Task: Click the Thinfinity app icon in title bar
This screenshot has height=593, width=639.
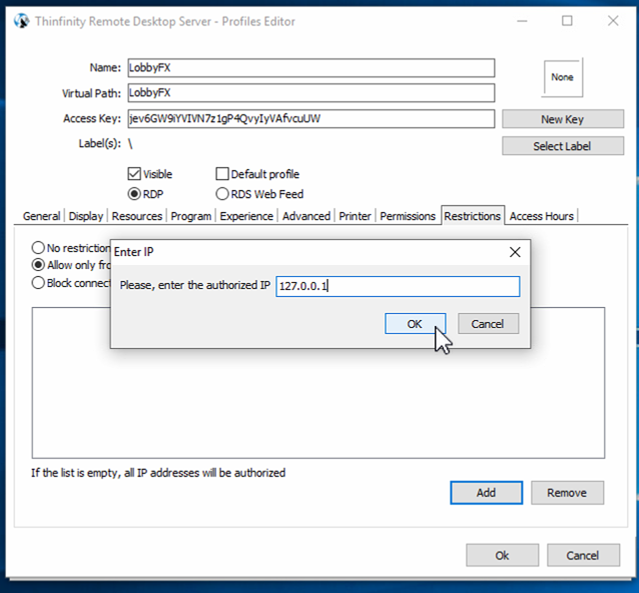Action: click(x=17, y=21)
